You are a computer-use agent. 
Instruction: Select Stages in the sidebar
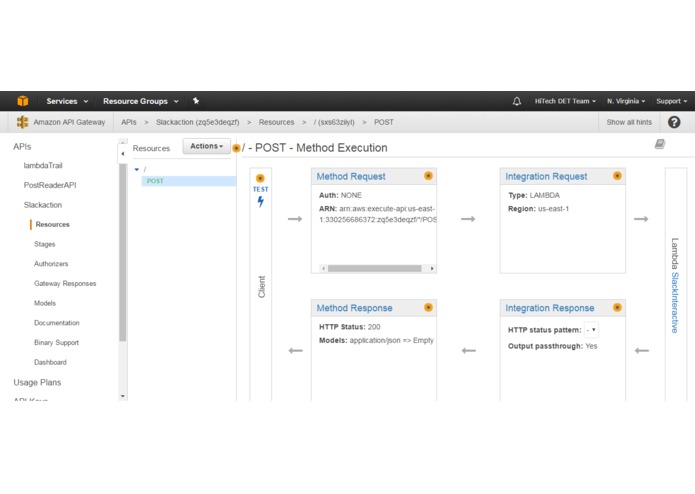pyautogui.click(x=44, y=244)
